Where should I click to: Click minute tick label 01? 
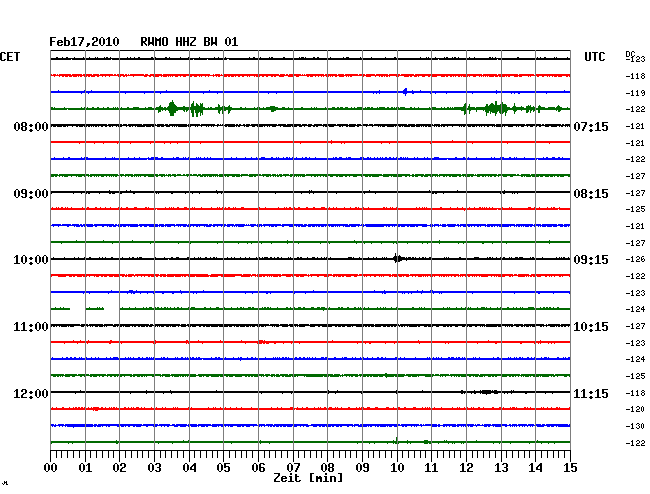pos(85,468)
